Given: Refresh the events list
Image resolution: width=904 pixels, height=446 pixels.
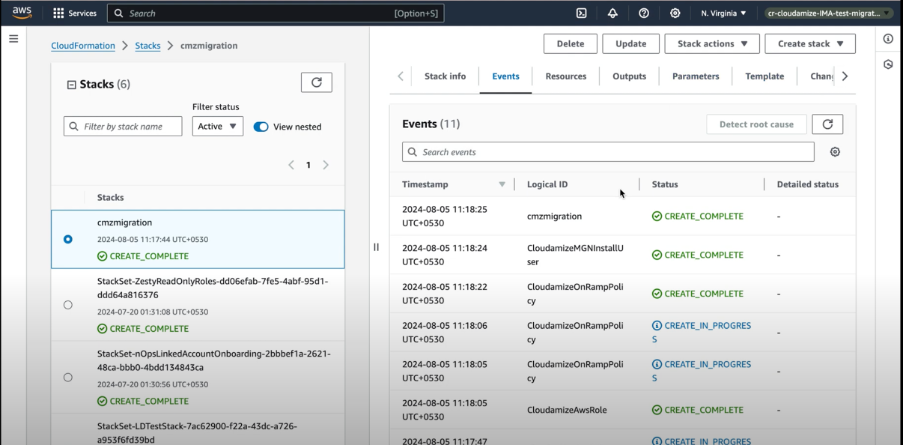Looking at the screenshot, I should [x=827, y=124].
